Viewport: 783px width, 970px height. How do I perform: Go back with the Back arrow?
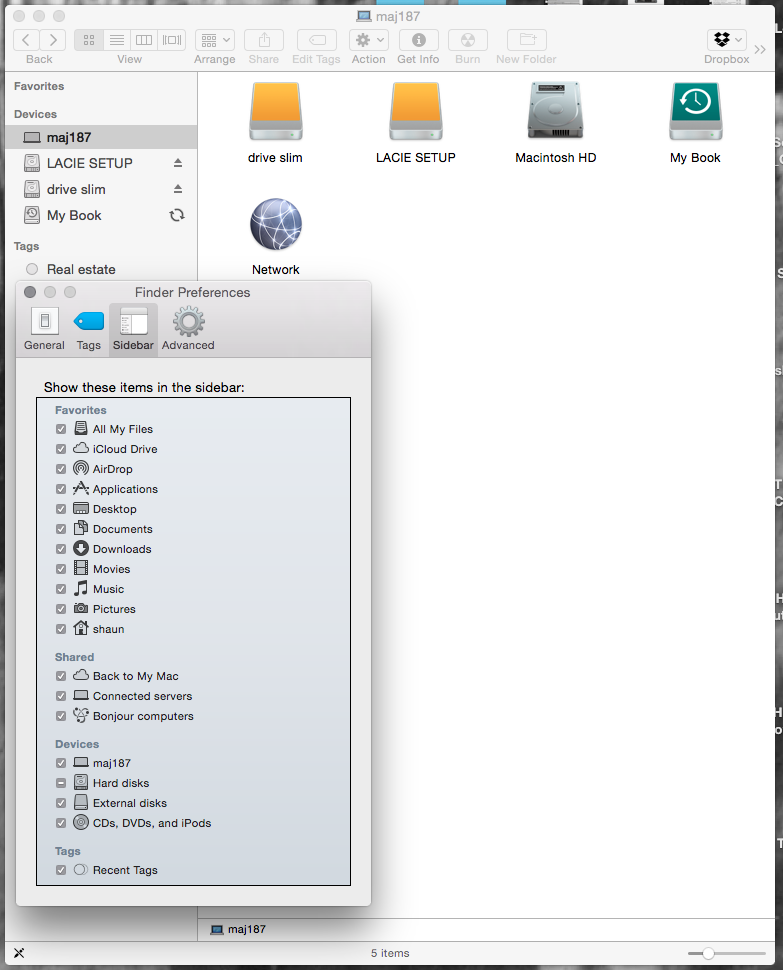(26, 40)
